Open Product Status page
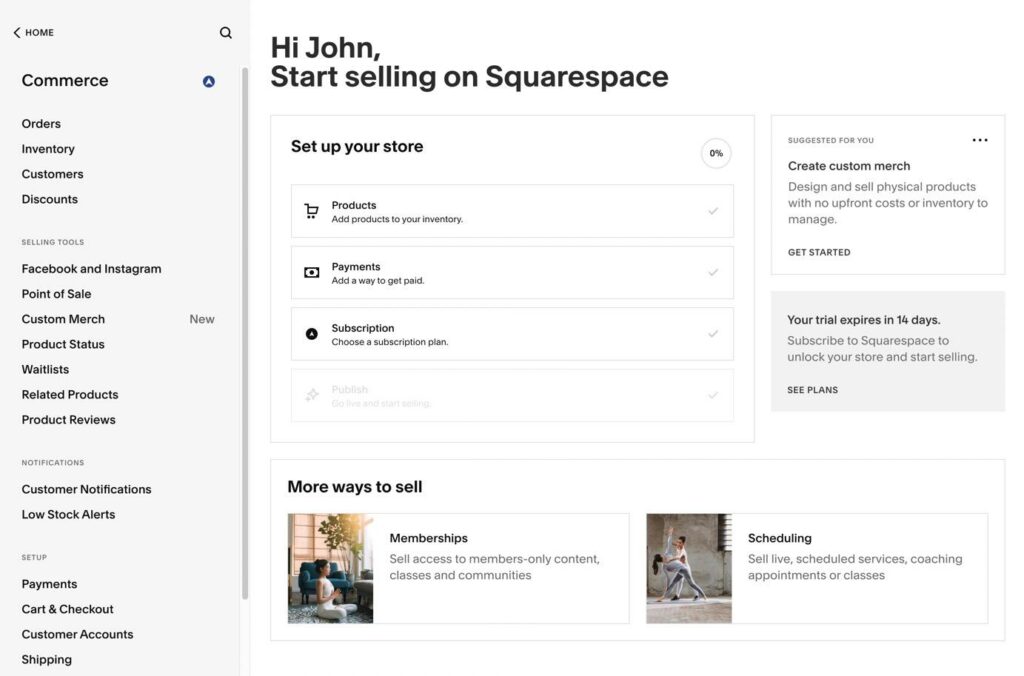Viewport: 1024px width, 676px height. [x=63, y=344]
